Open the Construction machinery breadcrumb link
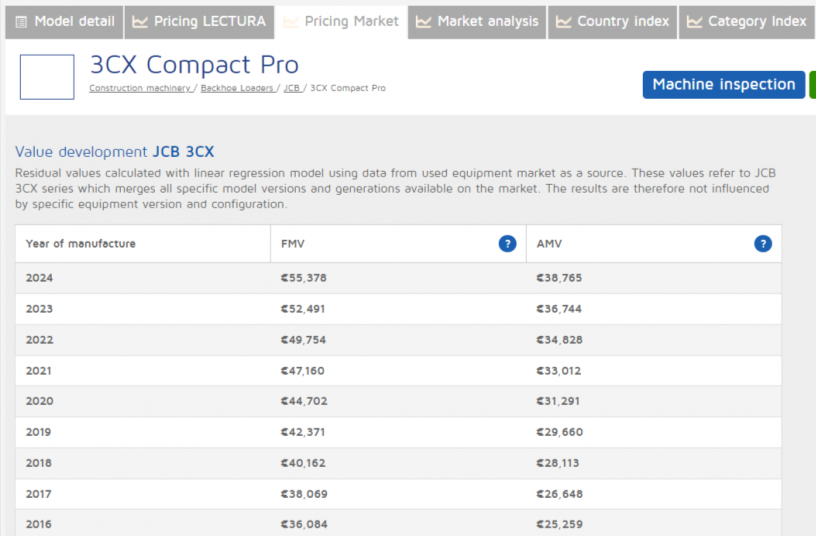The height and width of the screenshot is (536, 816). click(139, 88)
